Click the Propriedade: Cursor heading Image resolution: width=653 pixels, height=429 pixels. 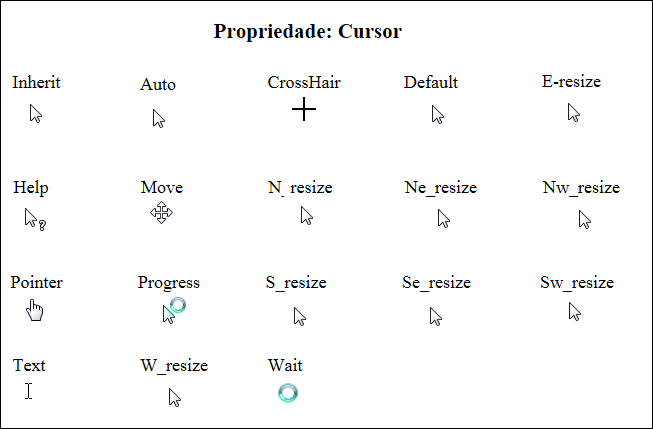308,31
